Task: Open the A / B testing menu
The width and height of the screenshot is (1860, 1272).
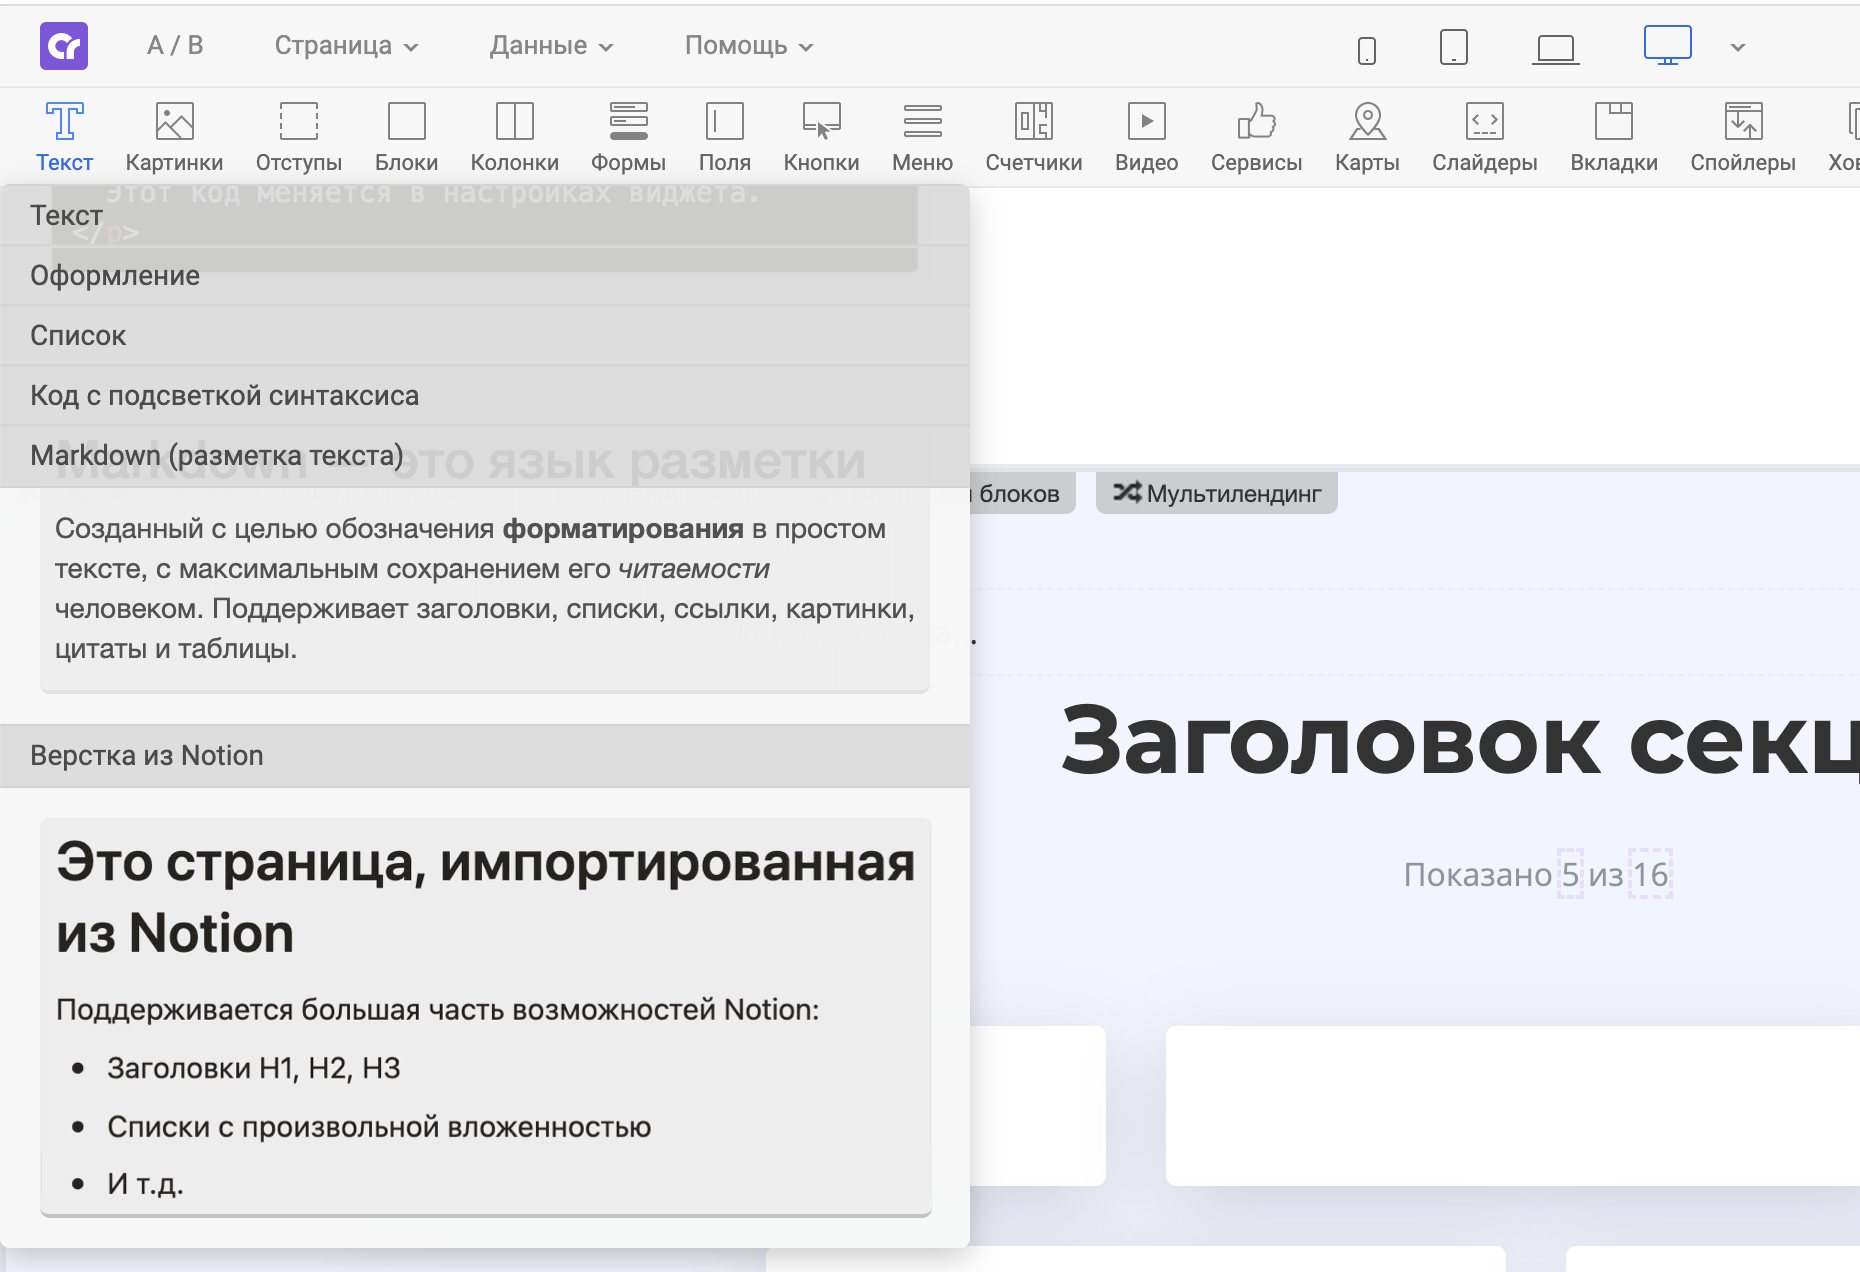Action: click(x=175, y=45)
